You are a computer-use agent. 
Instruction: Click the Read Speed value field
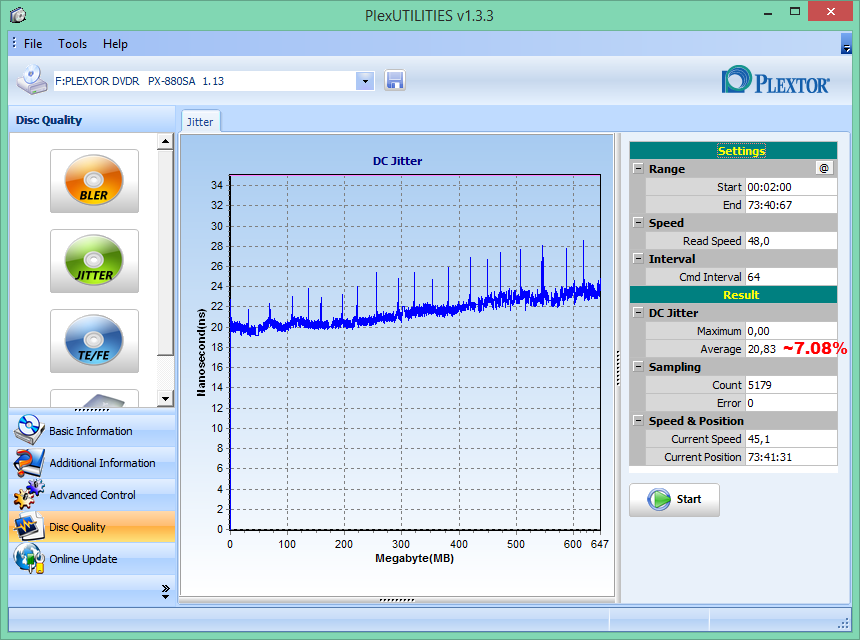791,241
